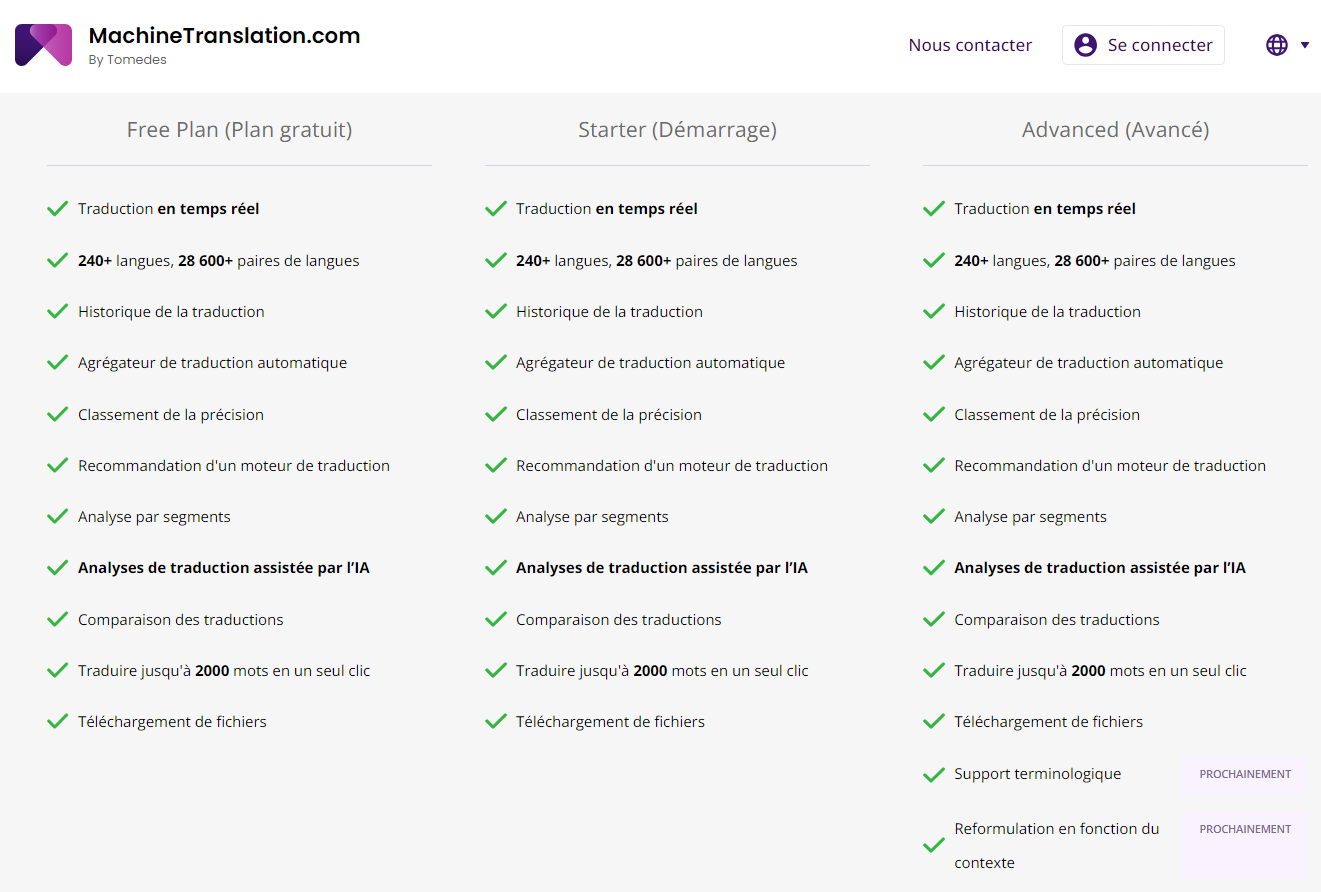Select Advanced Recommandation d'un moteur de traduction

(x=1110, y=466)
